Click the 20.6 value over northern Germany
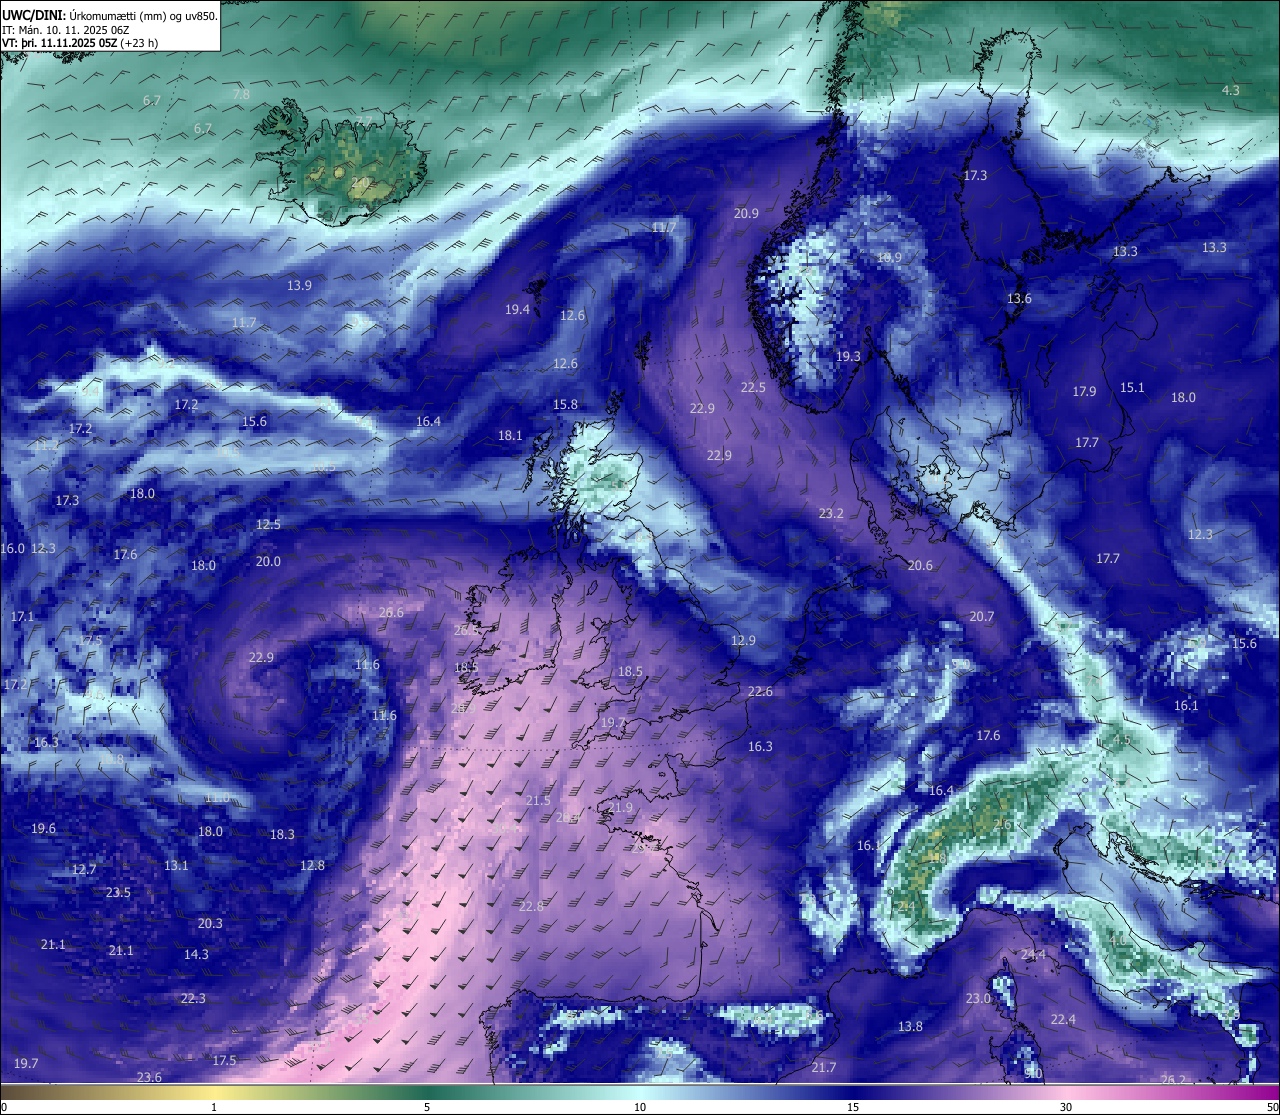 click(920, 565)
